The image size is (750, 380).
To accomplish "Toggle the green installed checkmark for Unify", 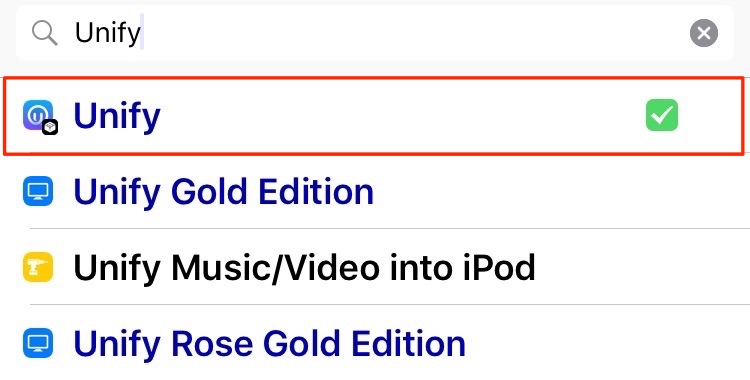I will (x=662, y=115).
